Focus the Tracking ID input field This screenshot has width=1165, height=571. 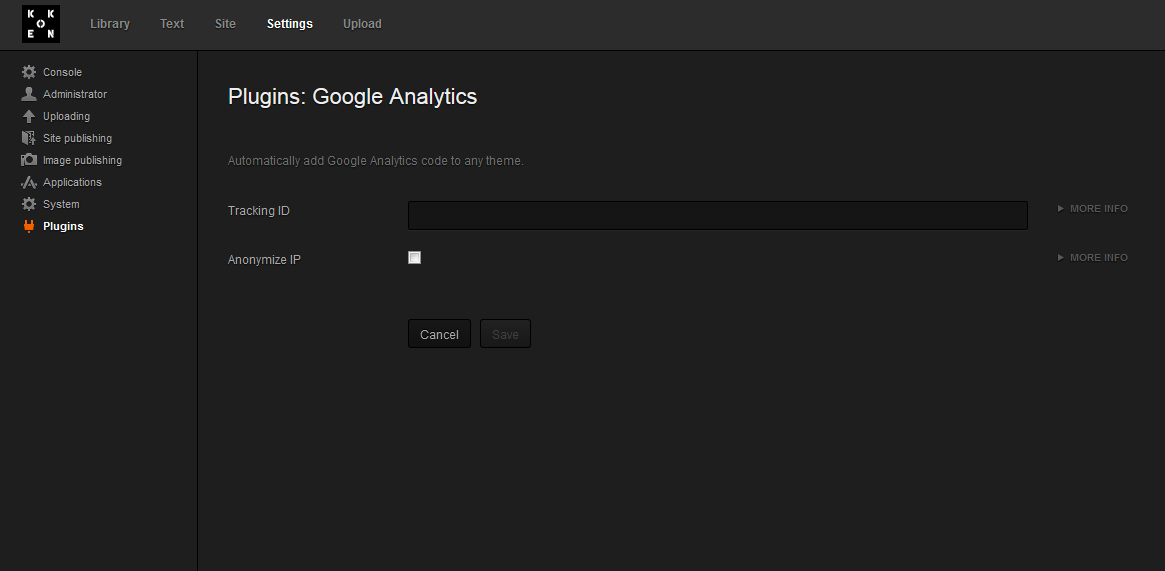click(717, 215)
